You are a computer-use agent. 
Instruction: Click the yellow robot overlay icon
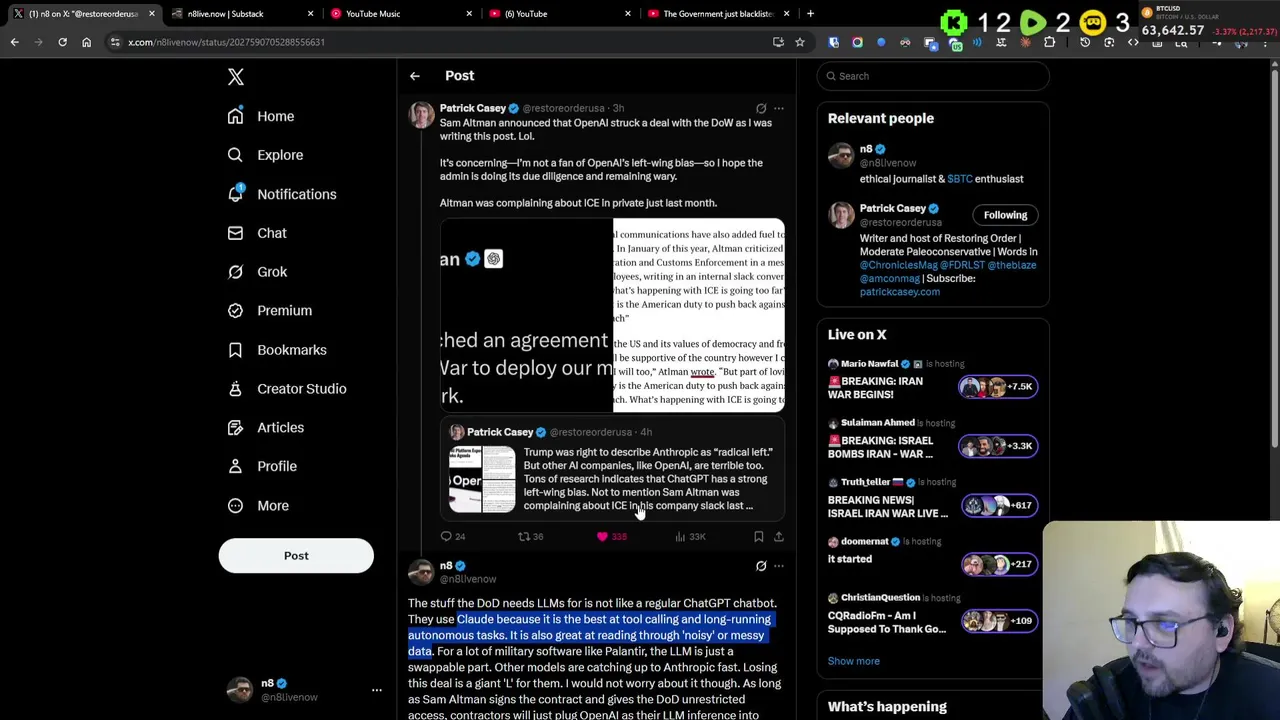coord(1093,22)
